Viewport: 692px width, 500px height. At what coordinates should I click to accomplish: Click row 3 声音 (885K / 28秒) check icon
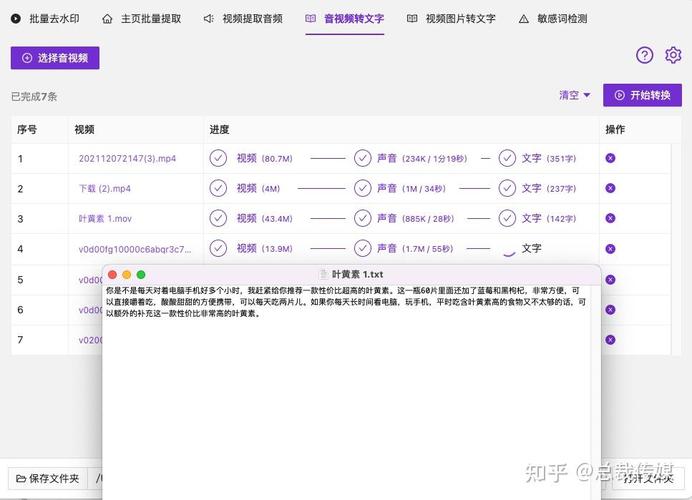(x=363, y=218)
